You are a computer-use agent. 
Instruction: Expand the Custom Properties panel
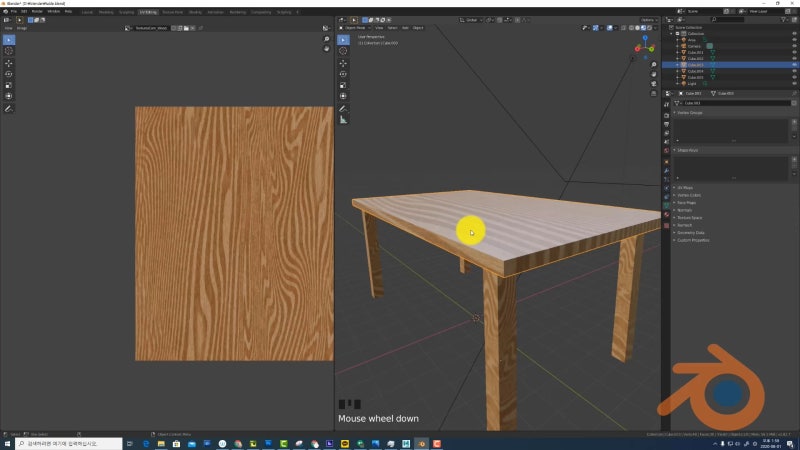pyautogui.click(x=693, y=240)
